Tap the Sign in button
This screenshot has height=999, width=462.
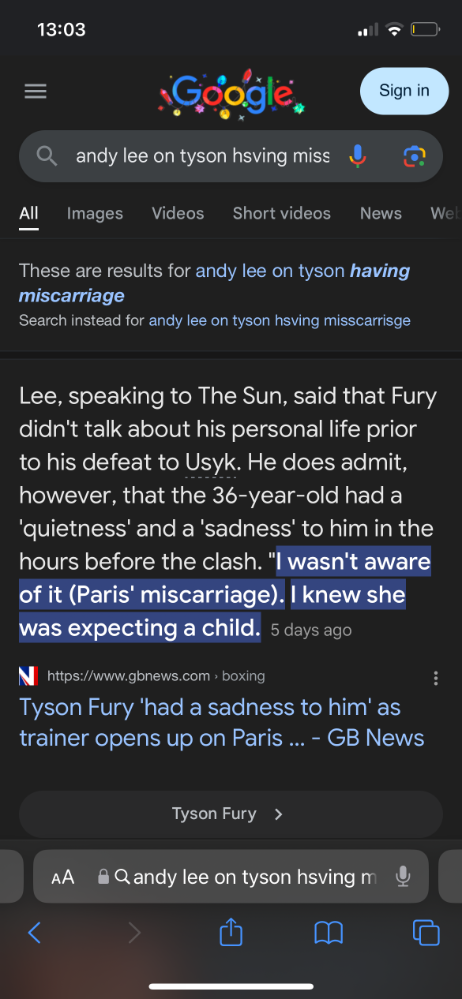pos(405,90)
